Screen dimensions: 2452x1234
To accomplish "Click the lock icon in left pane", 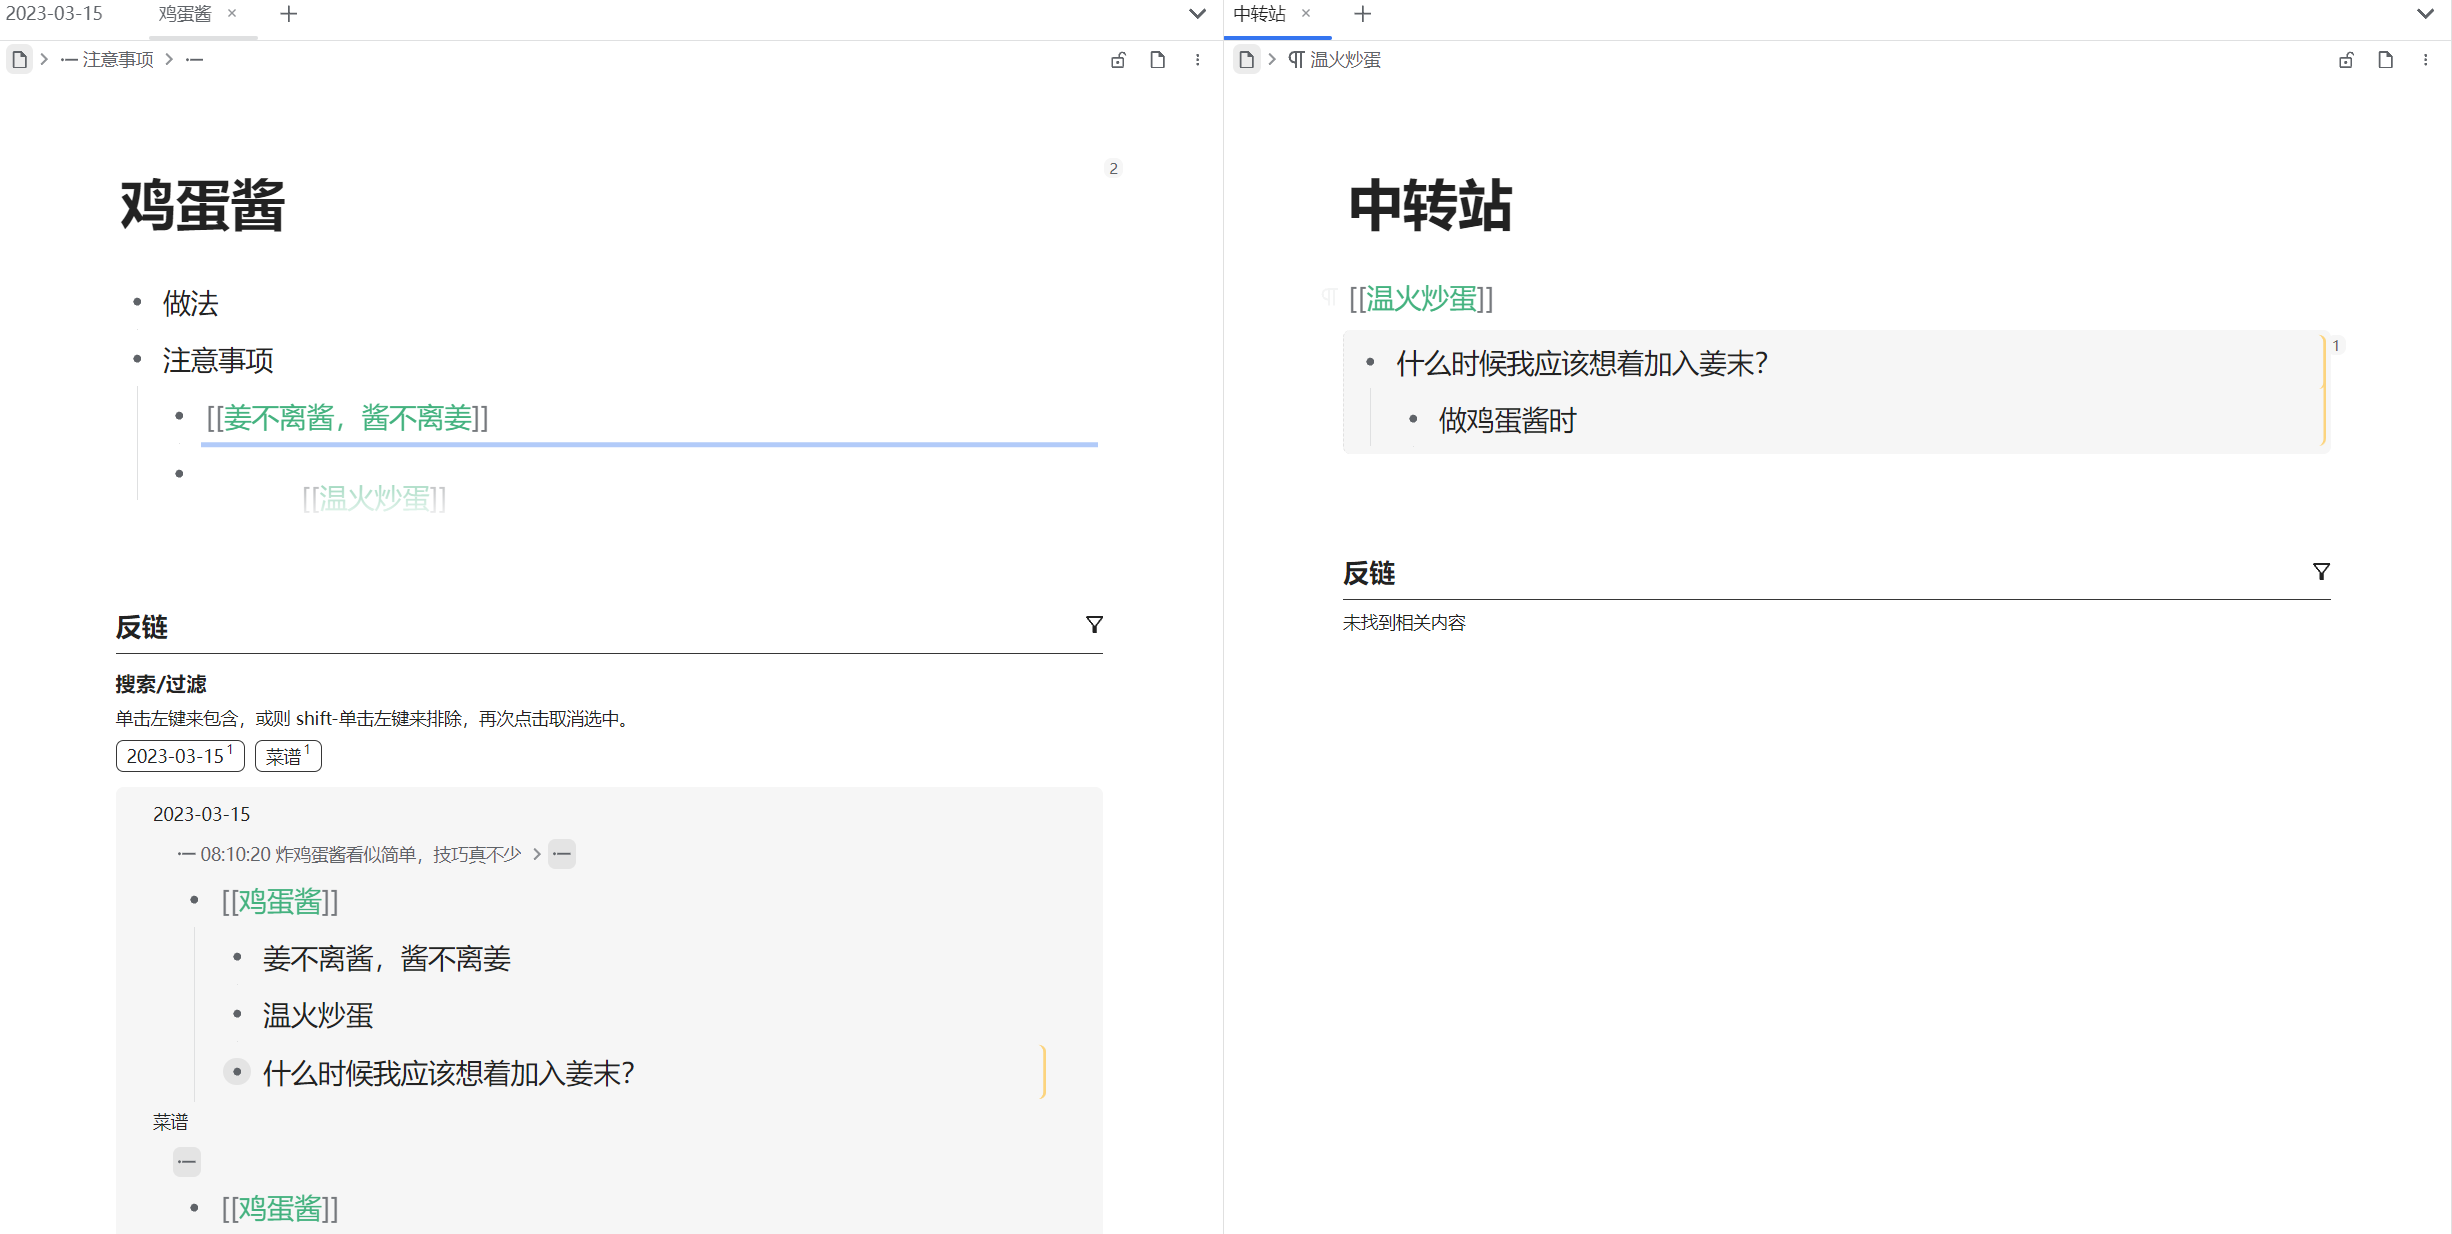I will [x=1118, y=60].
